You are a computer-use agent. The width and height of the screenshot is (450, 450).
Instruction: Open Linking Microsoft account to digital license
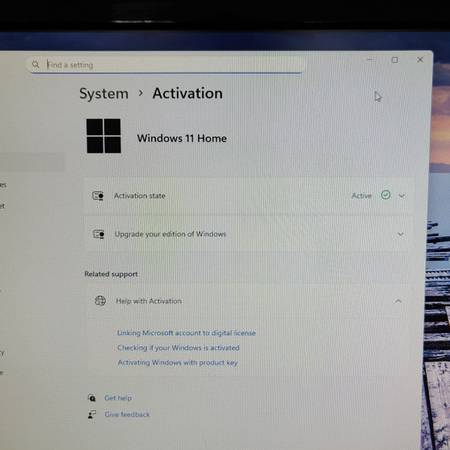tap(186, 333)
